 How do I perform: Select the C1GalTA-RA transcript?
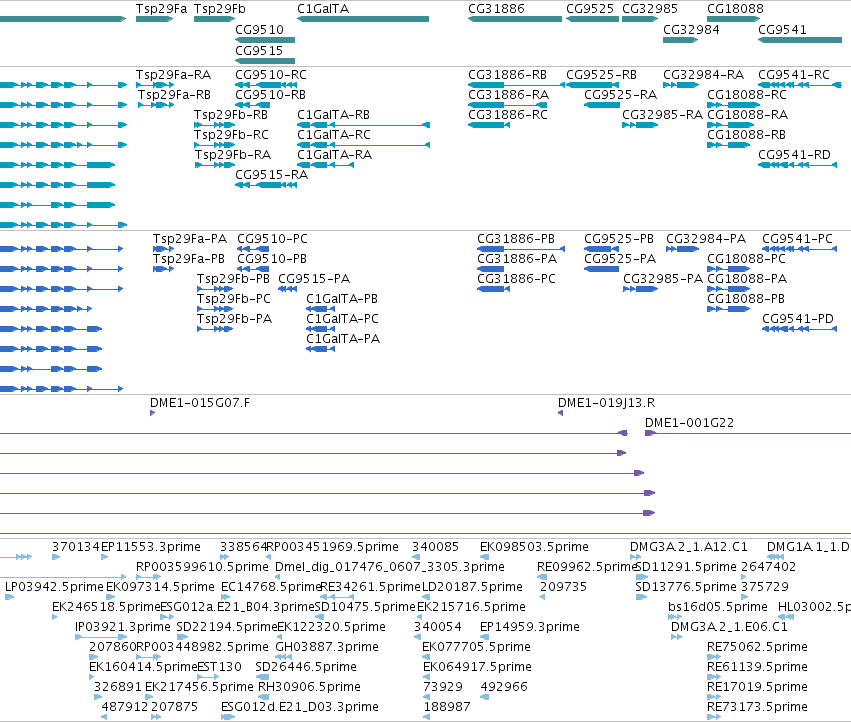(x=326, y=165)
